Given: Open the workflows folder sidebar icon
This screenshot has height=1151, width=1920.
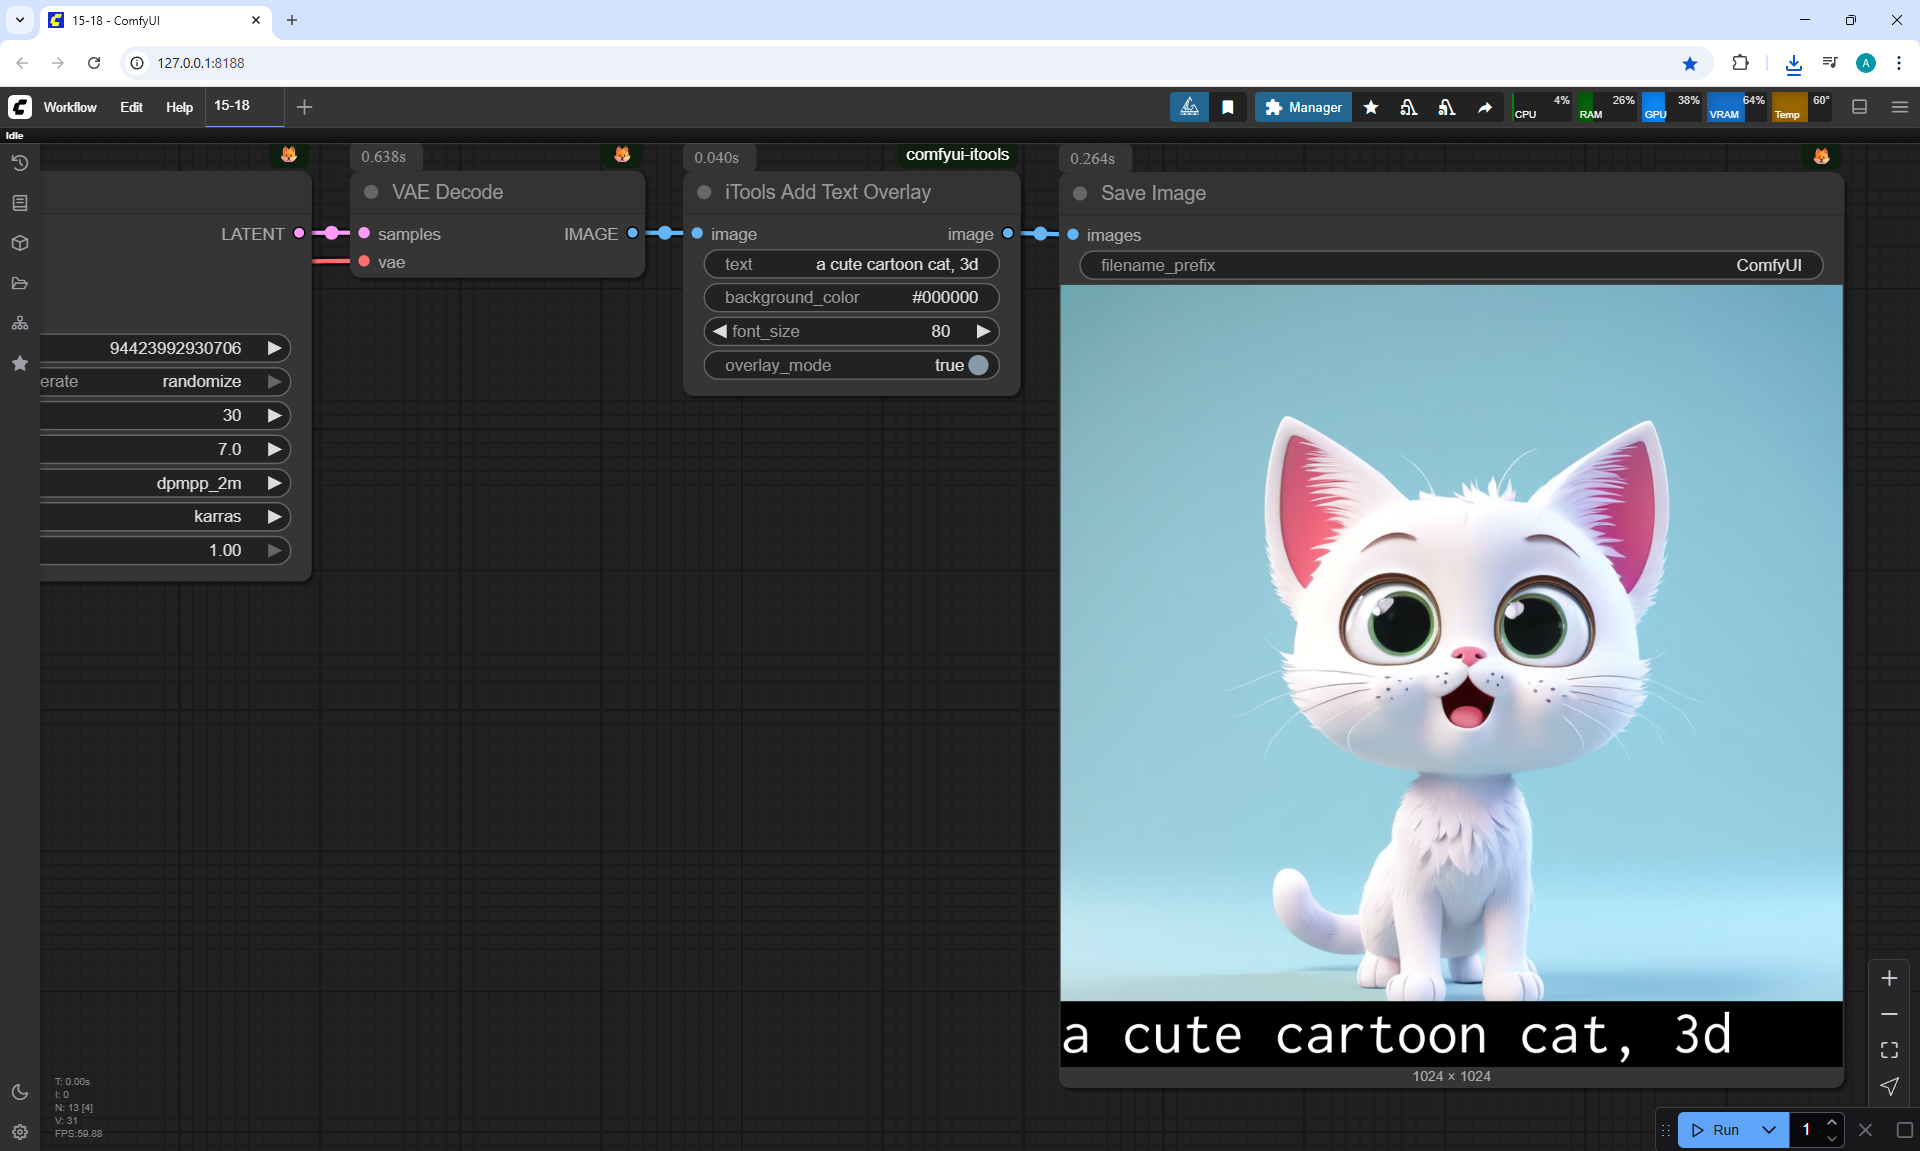Looking at the screenshot, I should 19,283.
